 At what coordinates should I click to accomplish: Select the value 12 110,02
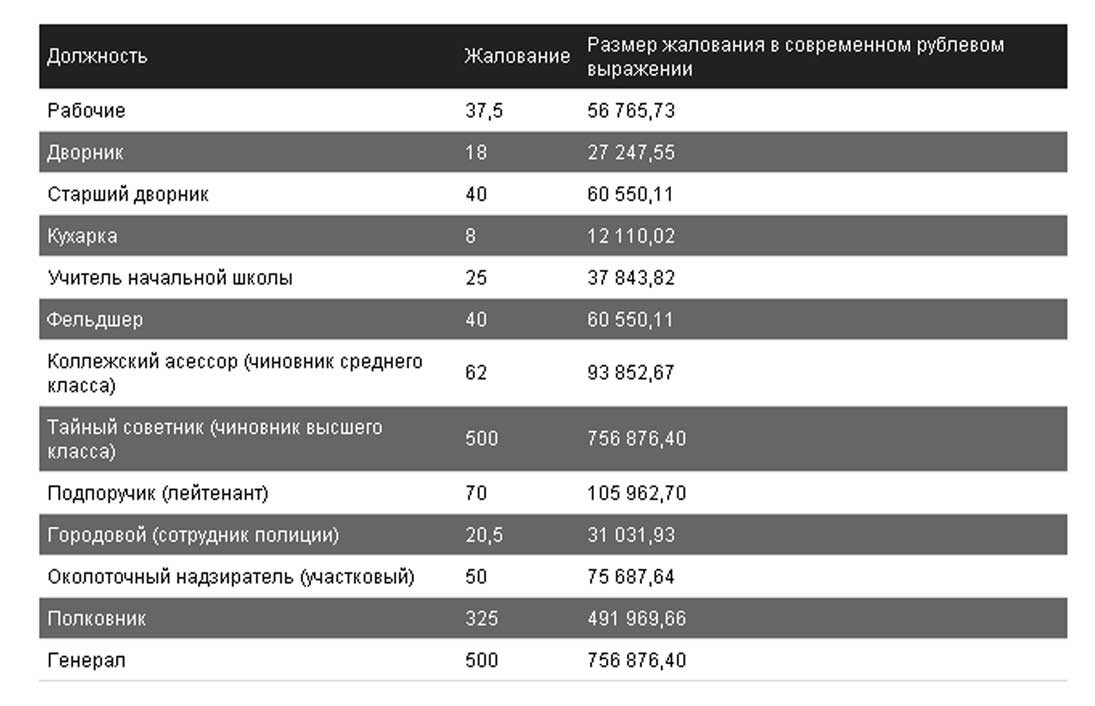(631, 236)
